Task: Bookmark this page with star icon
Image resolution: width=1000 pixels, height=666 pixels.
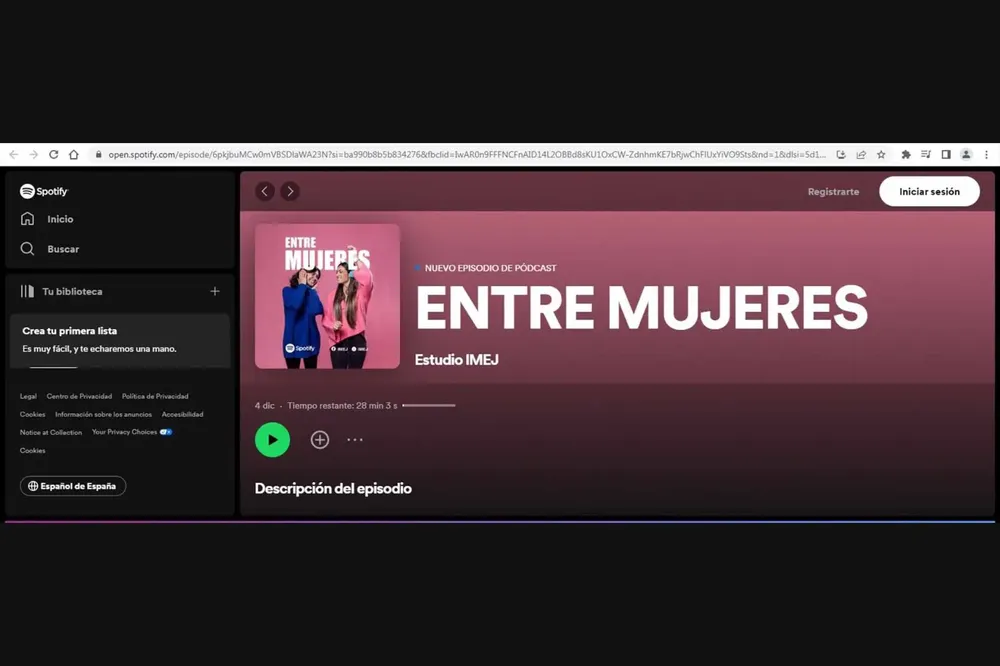Action: pyautogui.click(x=881, y=155)
